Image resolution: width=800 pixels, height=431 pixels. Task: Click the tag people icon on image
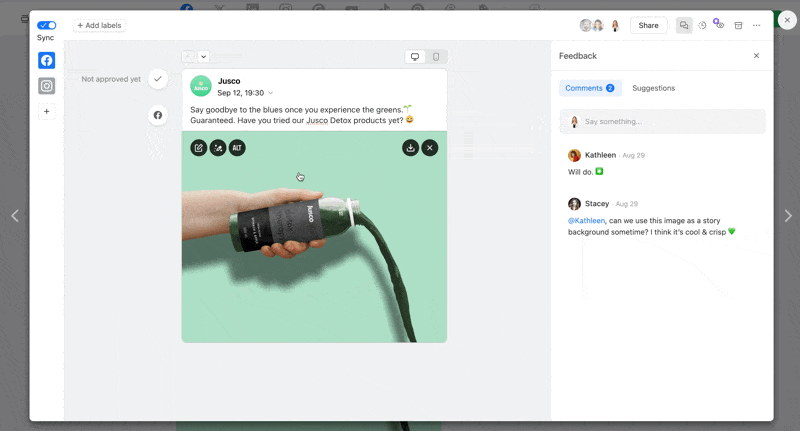click(x=218, y=148)
